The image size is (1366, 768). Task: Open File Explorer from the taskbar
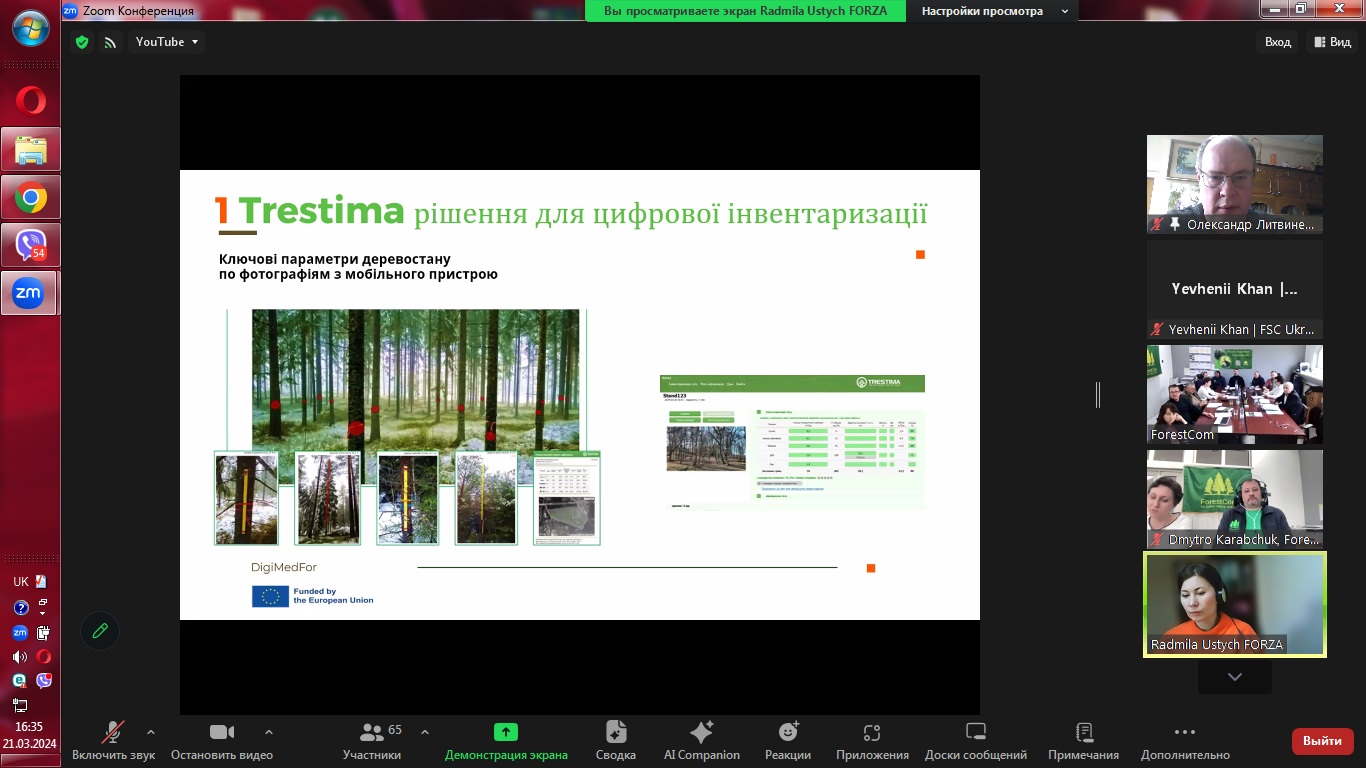[x=30, y=149]
